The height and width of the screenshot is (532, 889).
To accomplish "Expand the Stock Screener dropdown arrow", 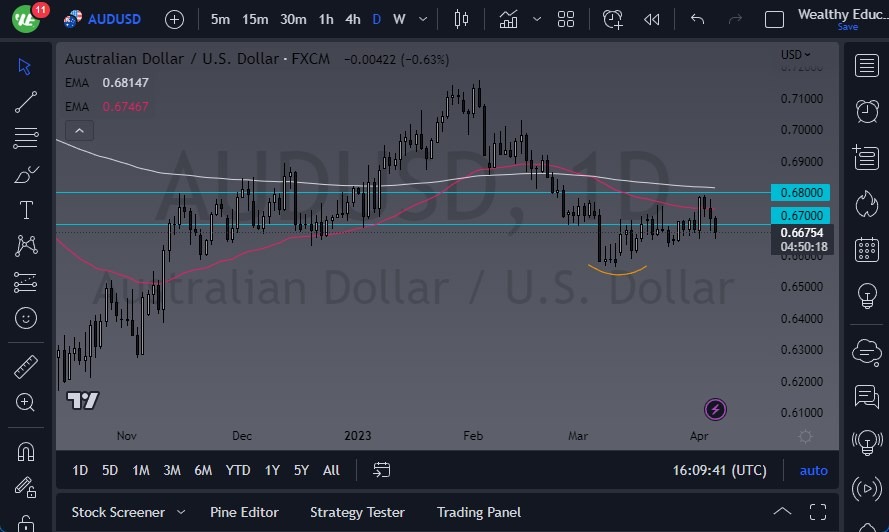I will tap(181, 512).
